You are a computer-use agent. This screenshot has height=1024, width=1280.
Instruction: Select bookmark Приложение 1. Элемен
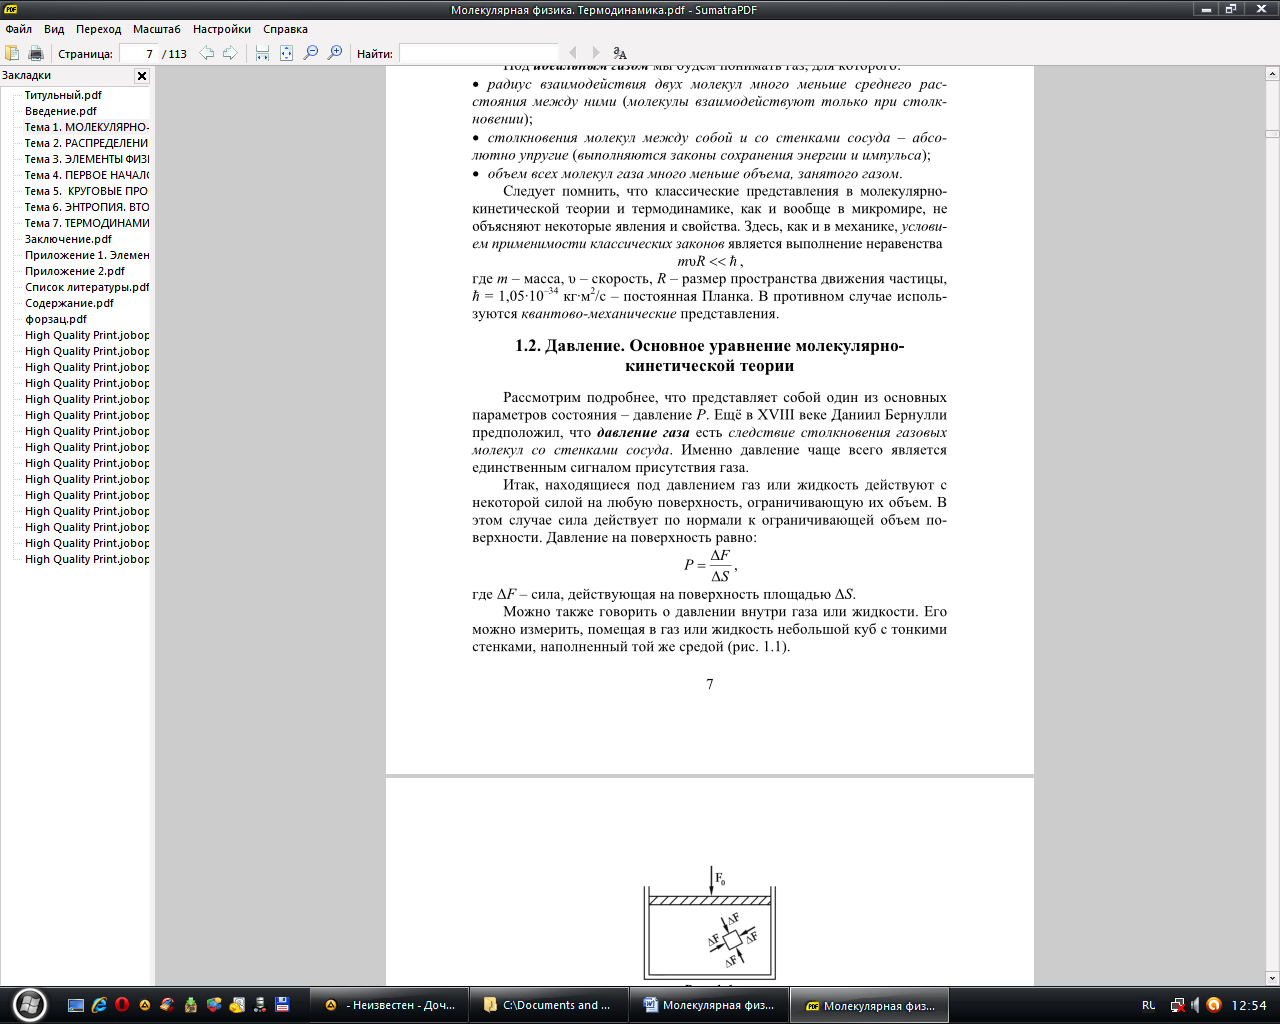pyautogui.click(x=86, y=255)
